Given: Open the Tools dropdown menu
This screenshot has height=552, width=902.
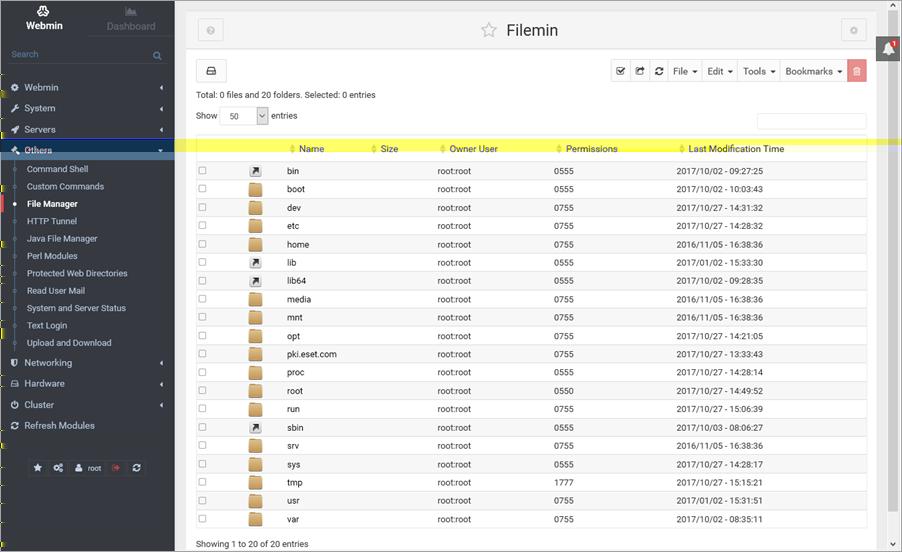Looking at the screenshot, I should 759,71.
